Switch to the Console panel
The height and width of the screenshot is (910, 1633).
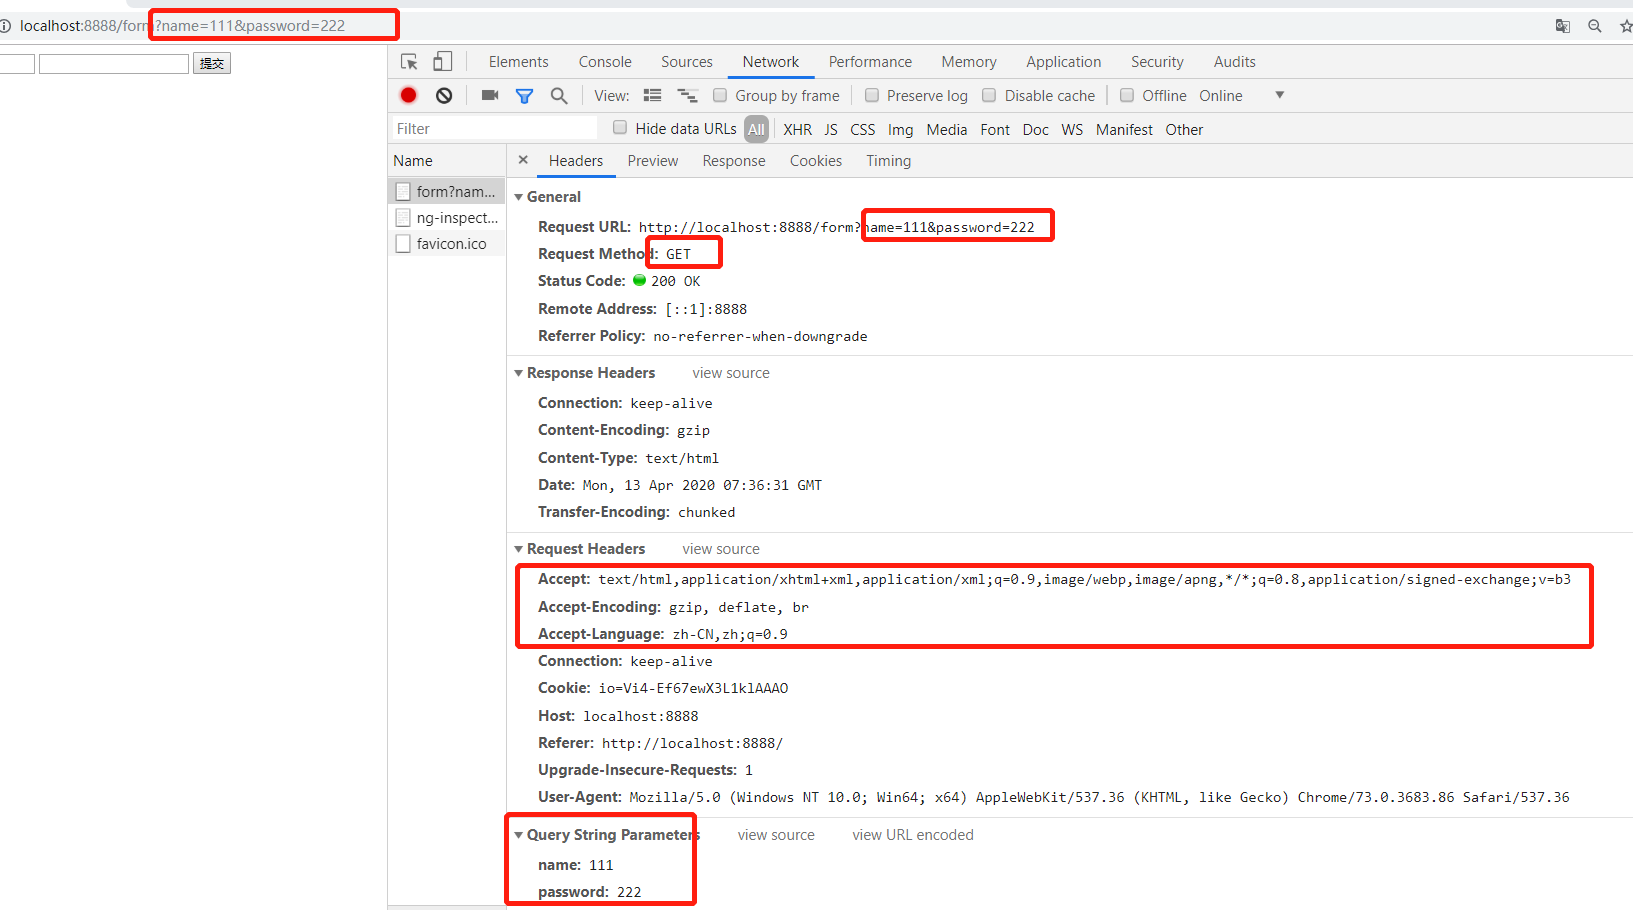[x=605, y=62]
